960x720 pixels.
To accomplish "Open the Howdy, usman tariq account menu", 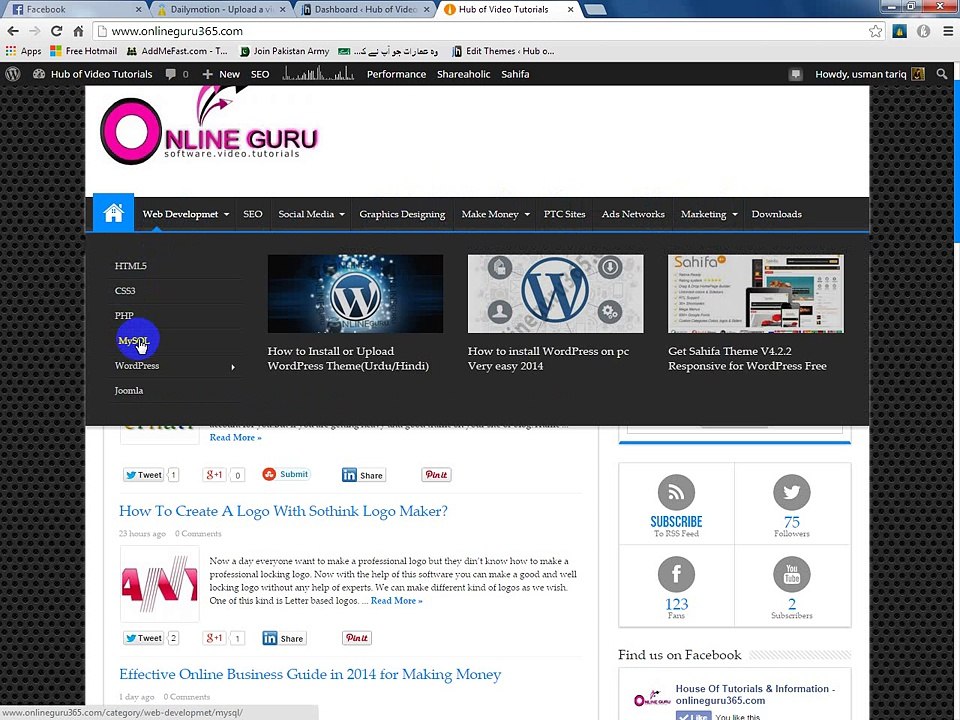I will click(x=869, y=74).
